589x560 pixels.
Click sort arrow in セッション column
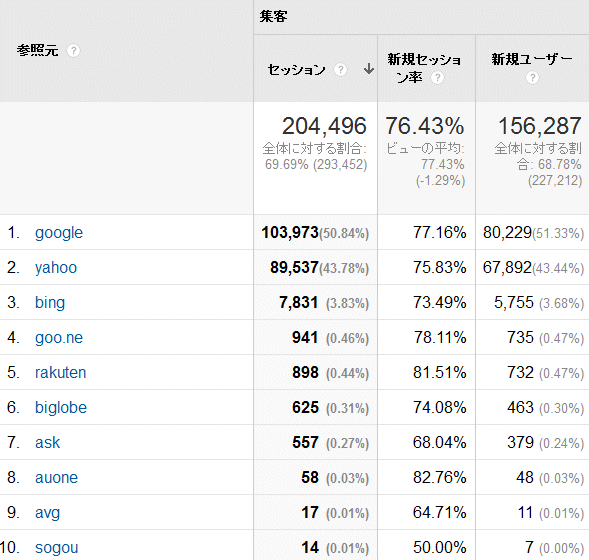(369, 69)
